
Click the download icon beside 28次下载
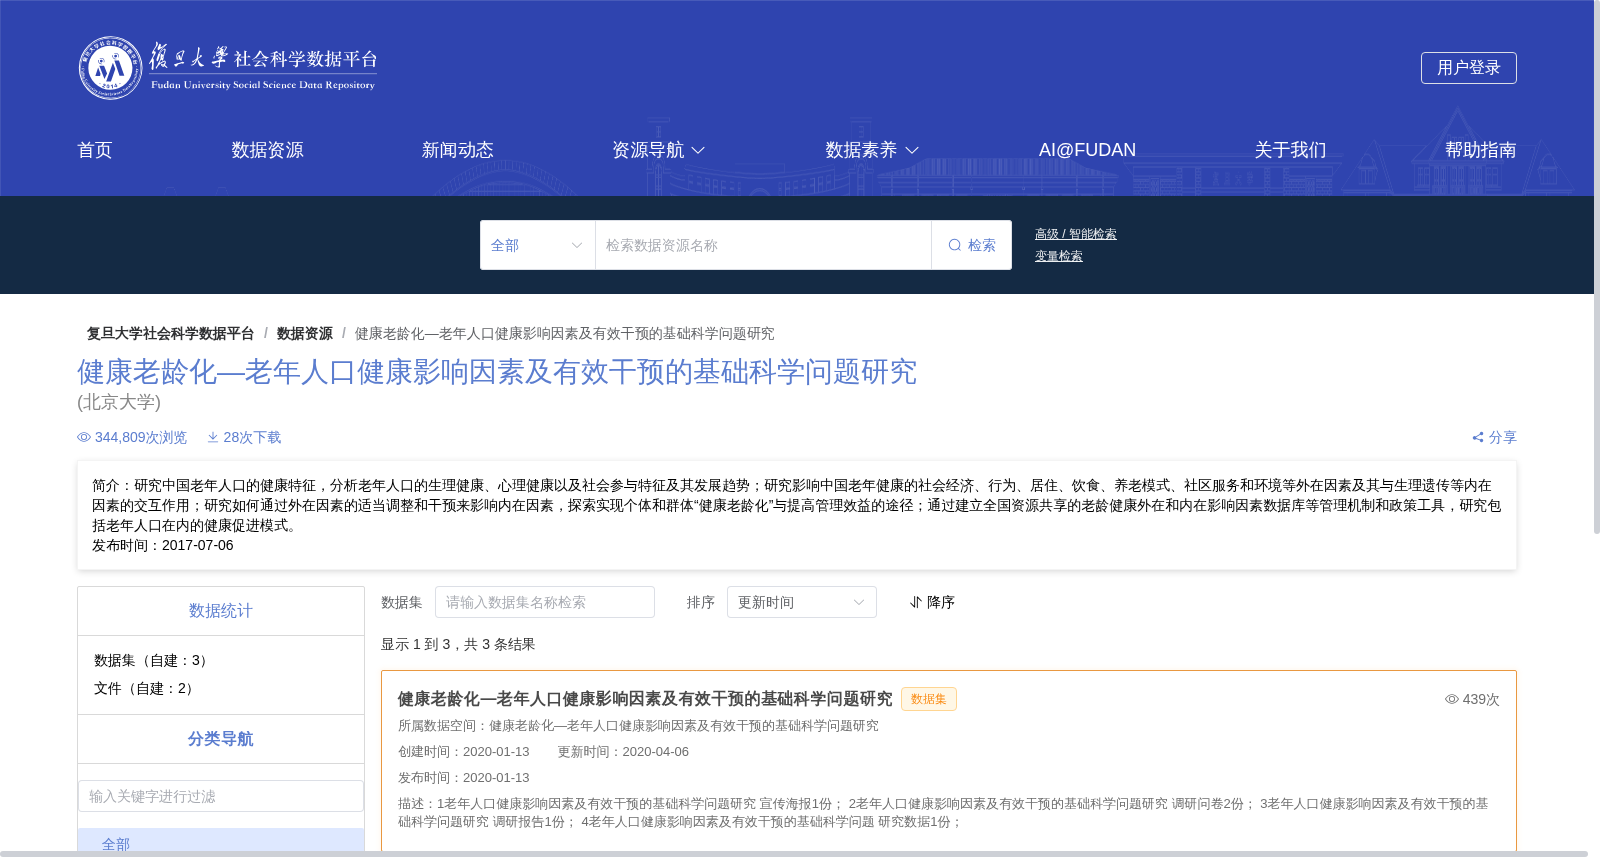click(213, 437)
